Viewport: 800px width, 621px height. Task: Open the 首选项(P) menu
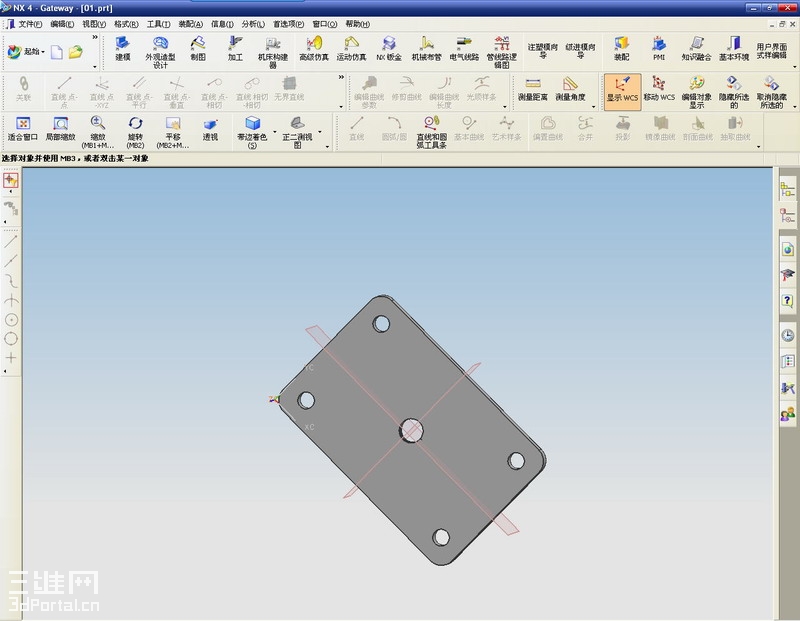[x=288, y=24]
